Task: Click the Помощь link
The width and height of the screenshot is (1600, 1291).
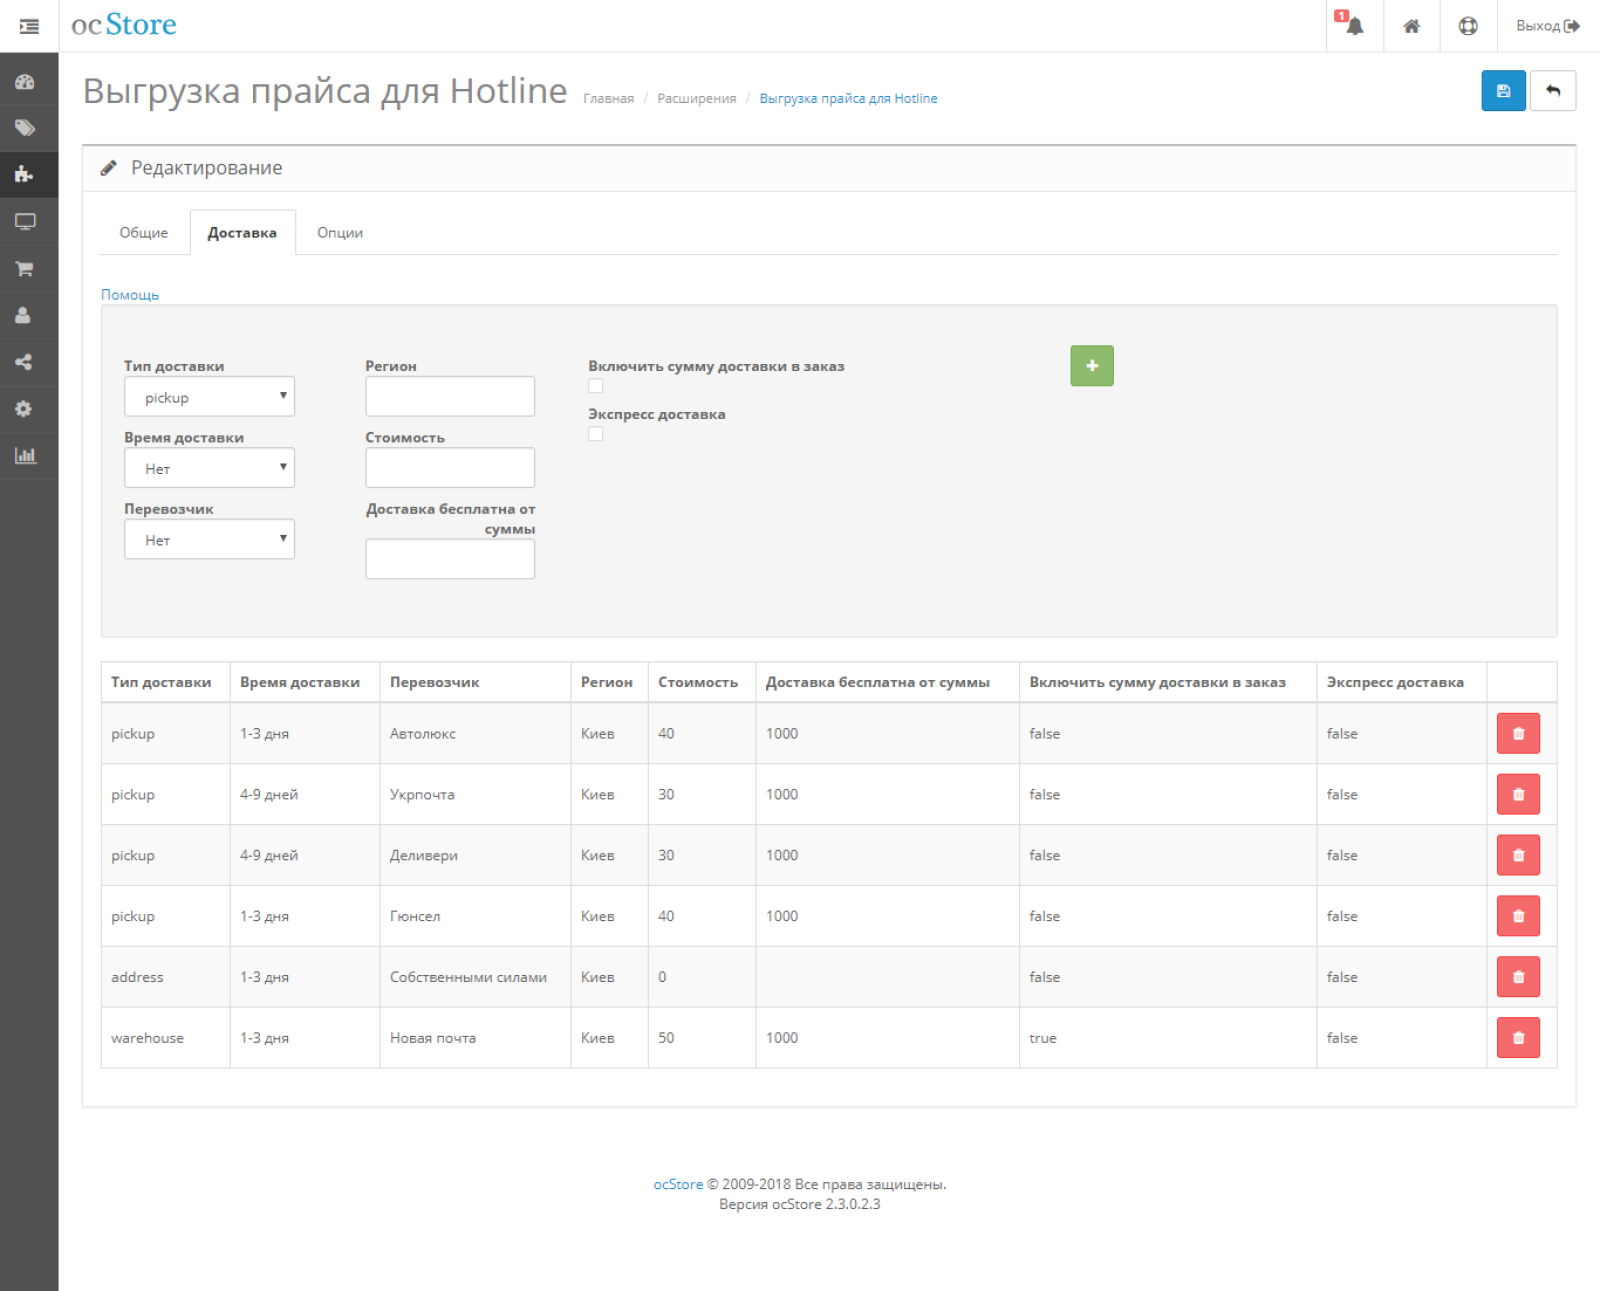Action: 130,295
